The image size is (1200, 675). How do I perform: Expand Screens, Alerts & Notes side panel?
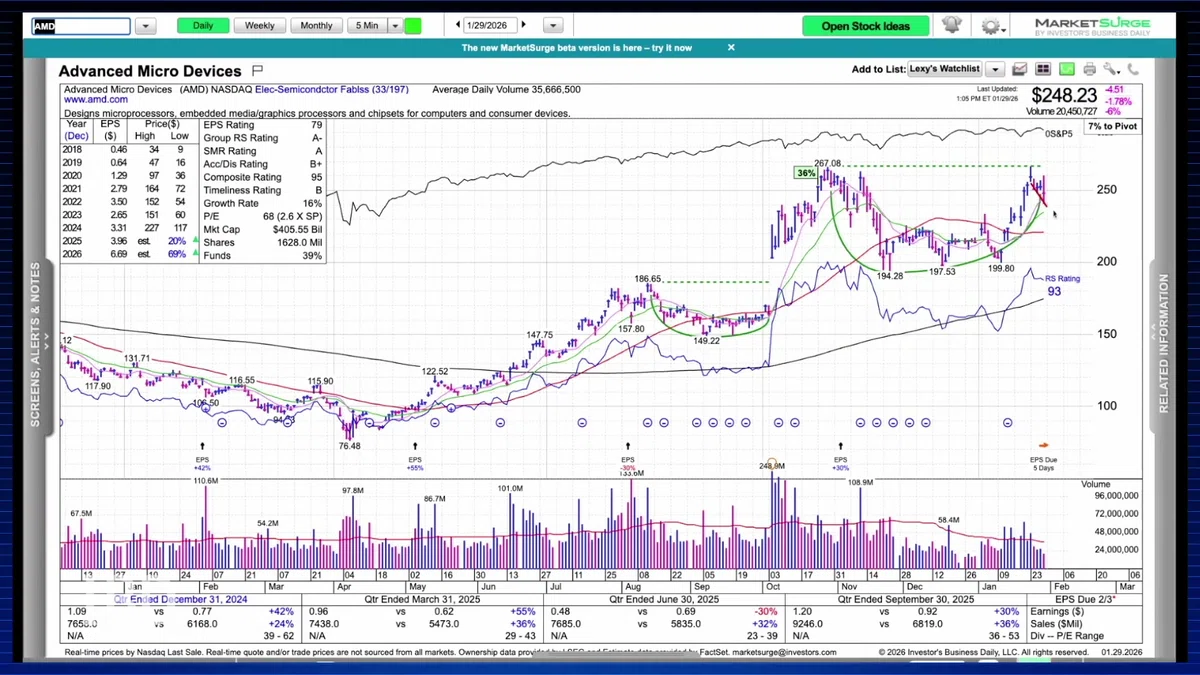[x=35, y=345]
